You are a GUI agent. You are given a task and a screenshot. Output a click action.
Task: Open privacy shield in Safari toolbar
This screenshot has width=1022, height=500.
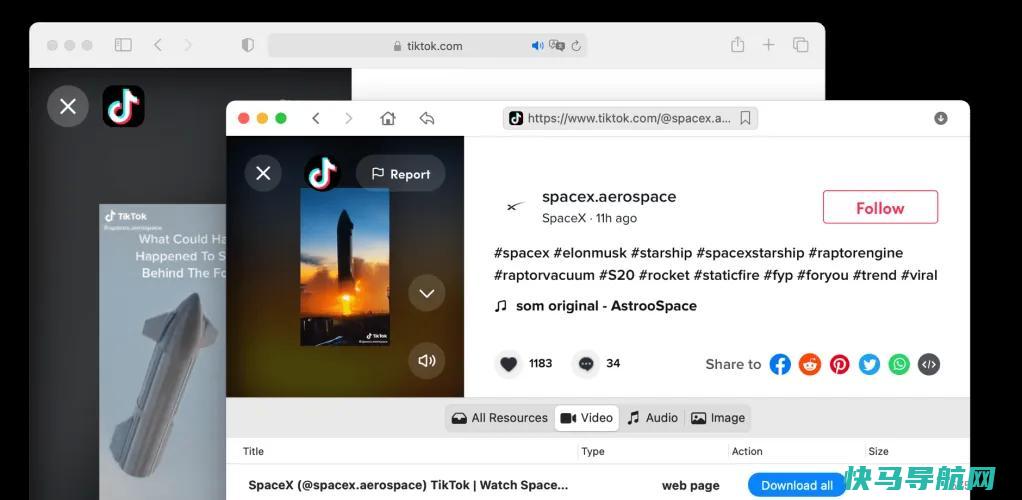click(x=247, y=45)
